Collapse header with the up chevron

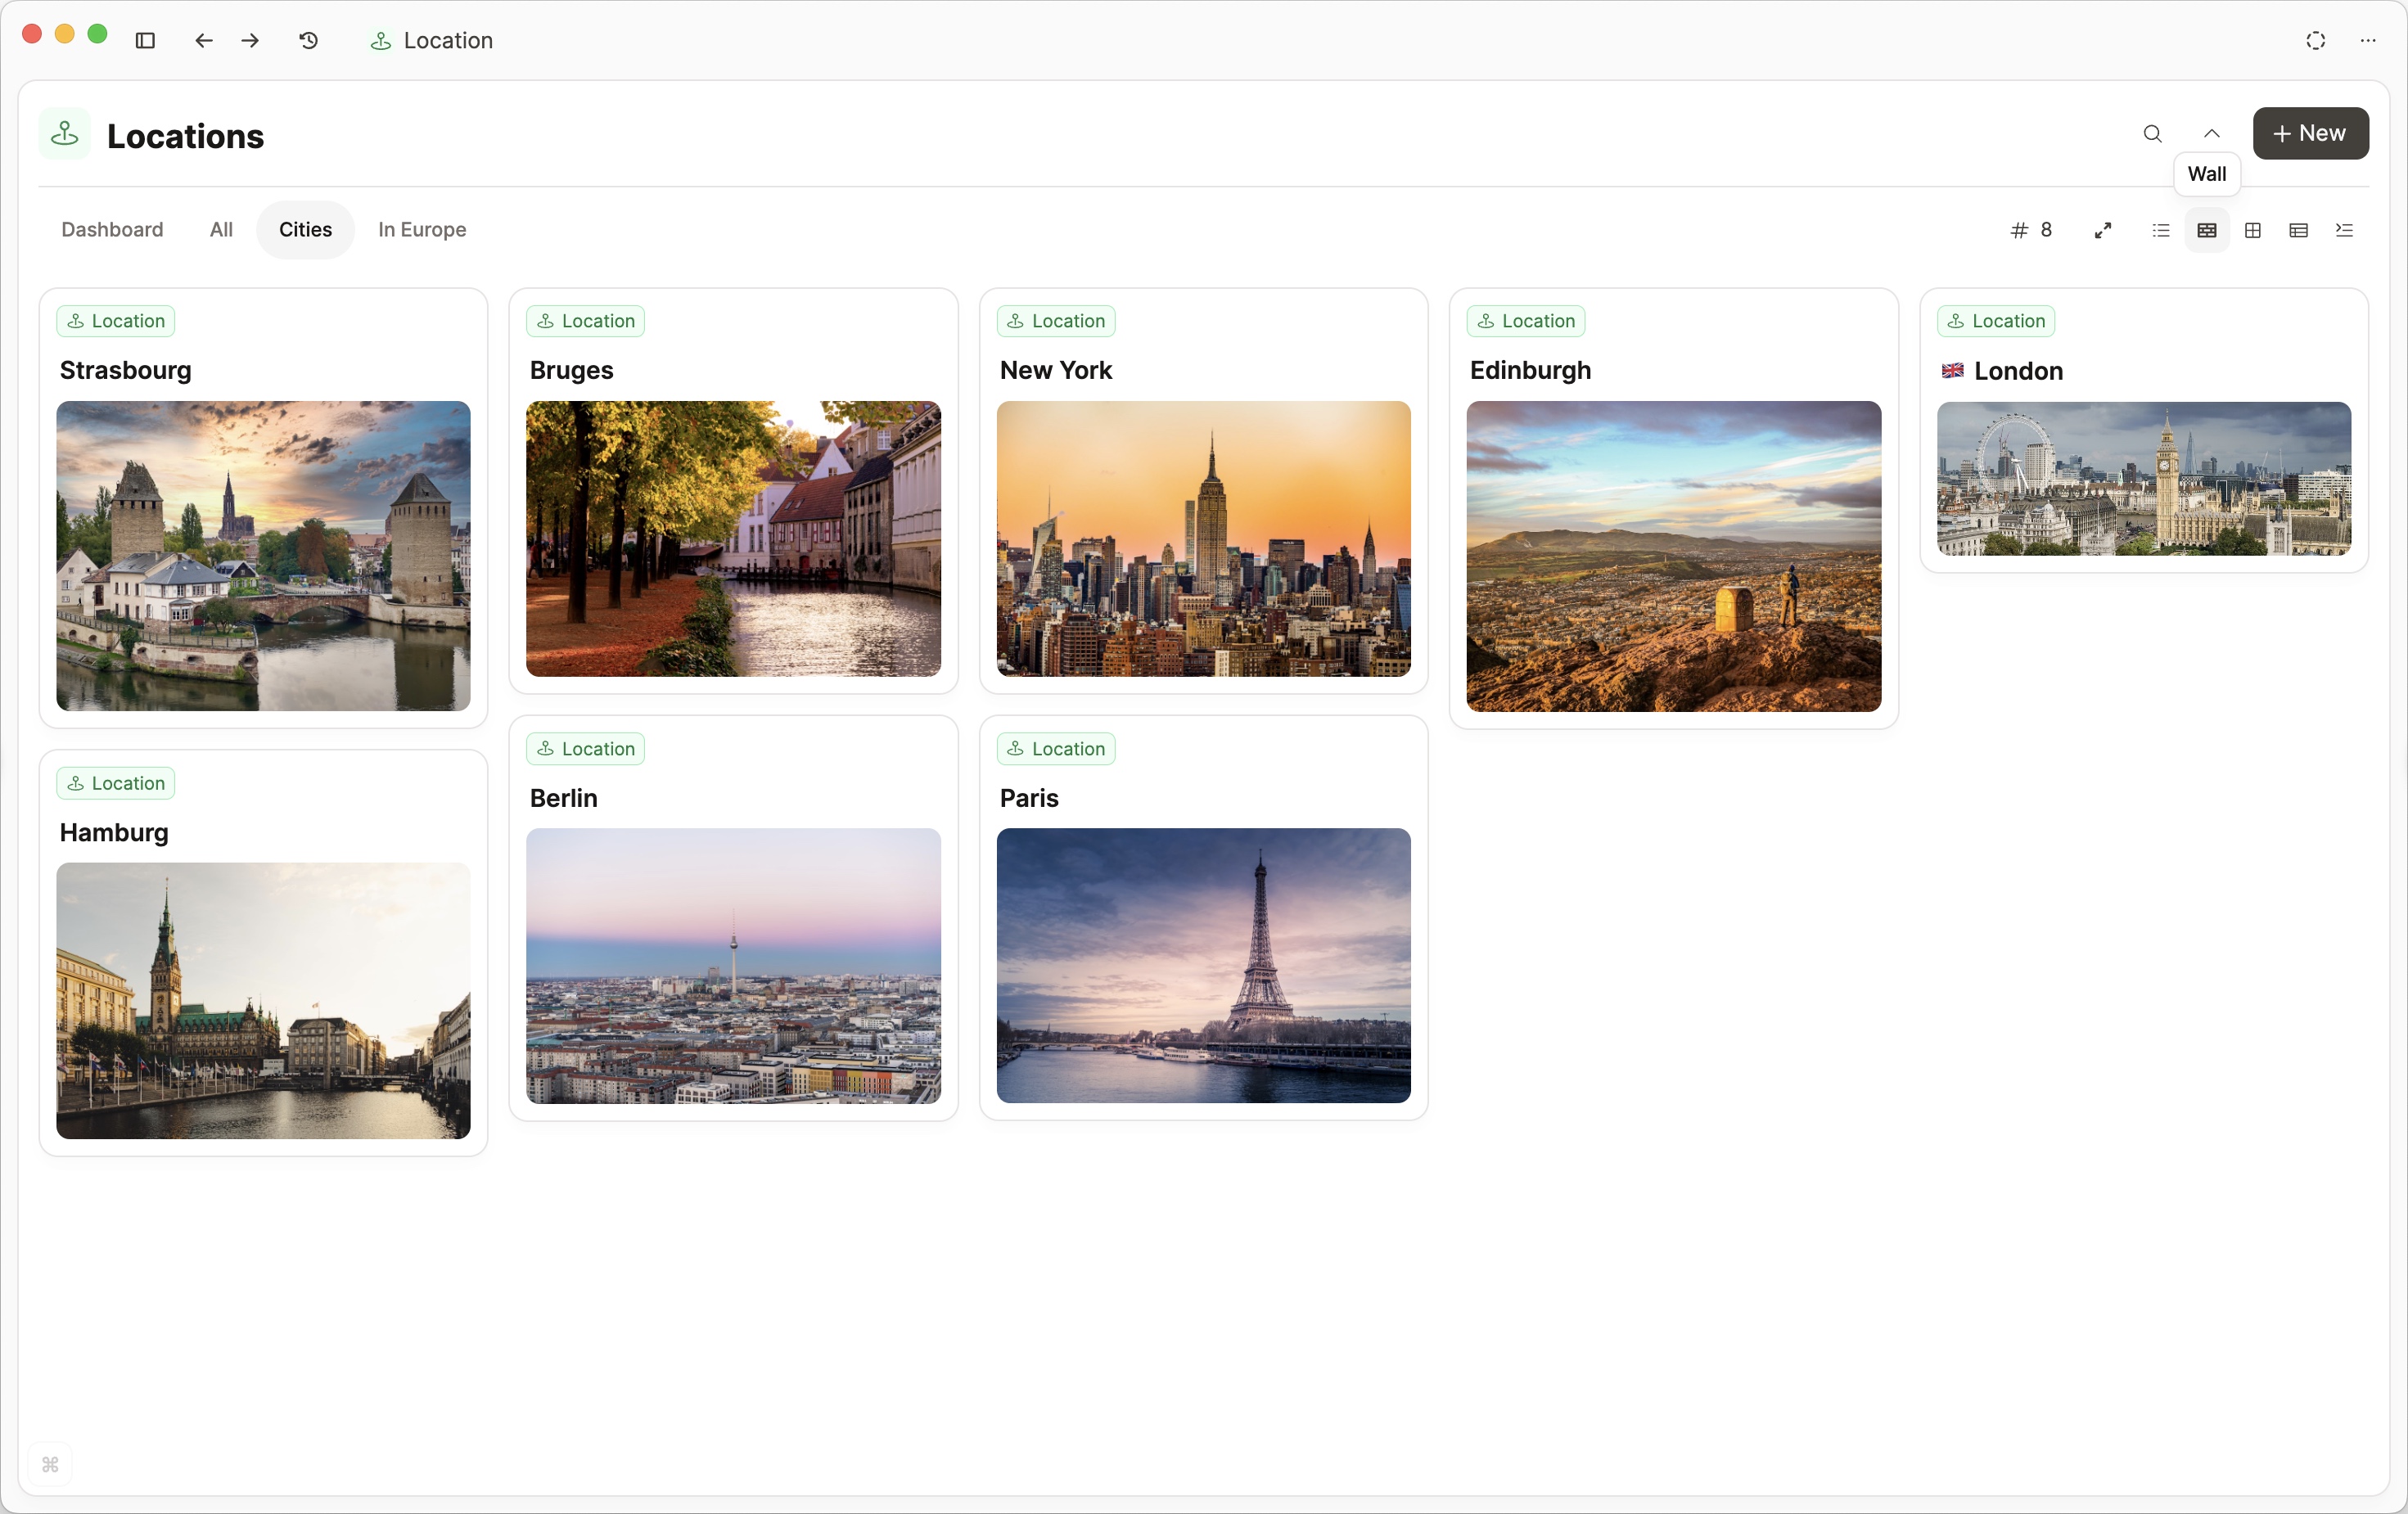[x=2211, y=133]
